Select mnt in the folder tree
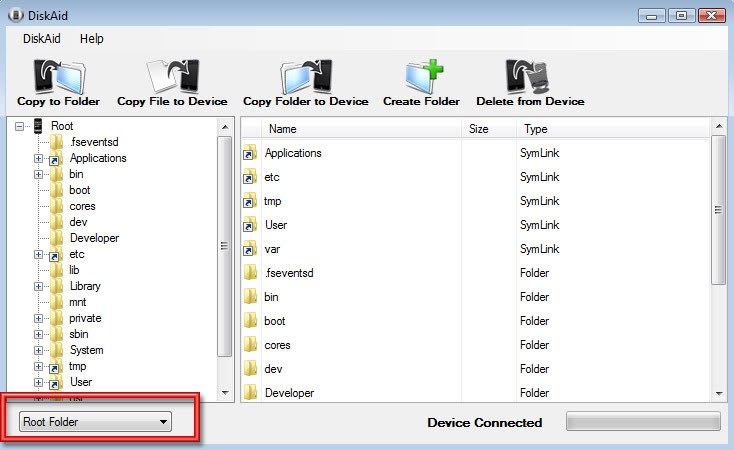Screen dimensions: 734x450 point(78,302)
